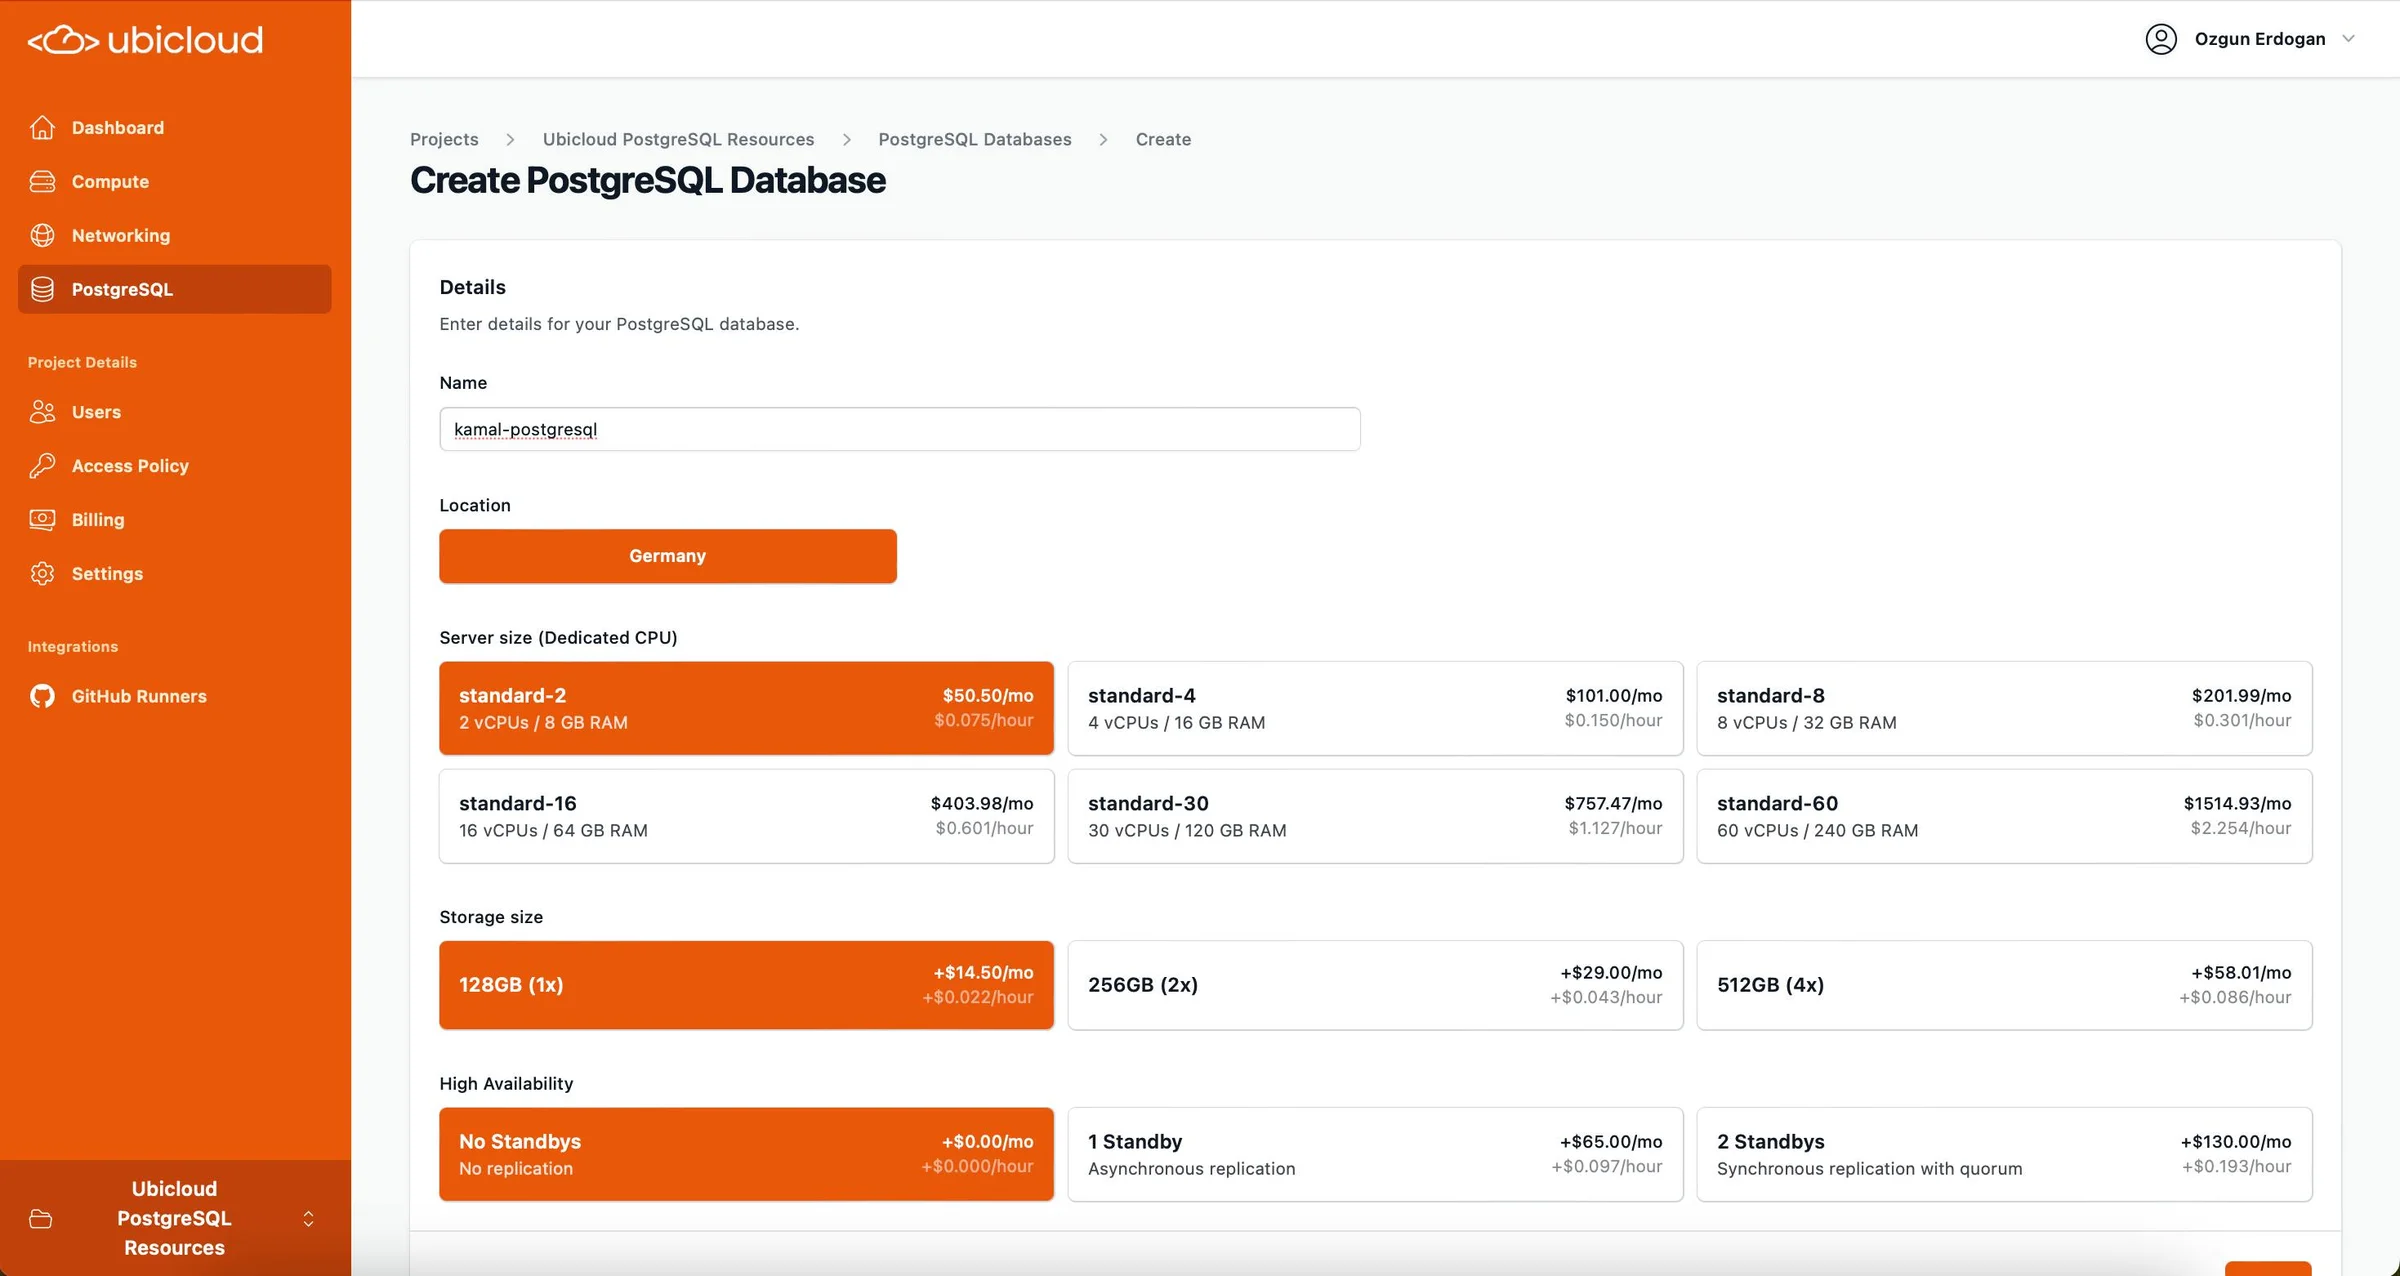Click the Create PostgreSQL Database heading
This screenshot has width=2400, height=1276.
[x=647, y=181]
